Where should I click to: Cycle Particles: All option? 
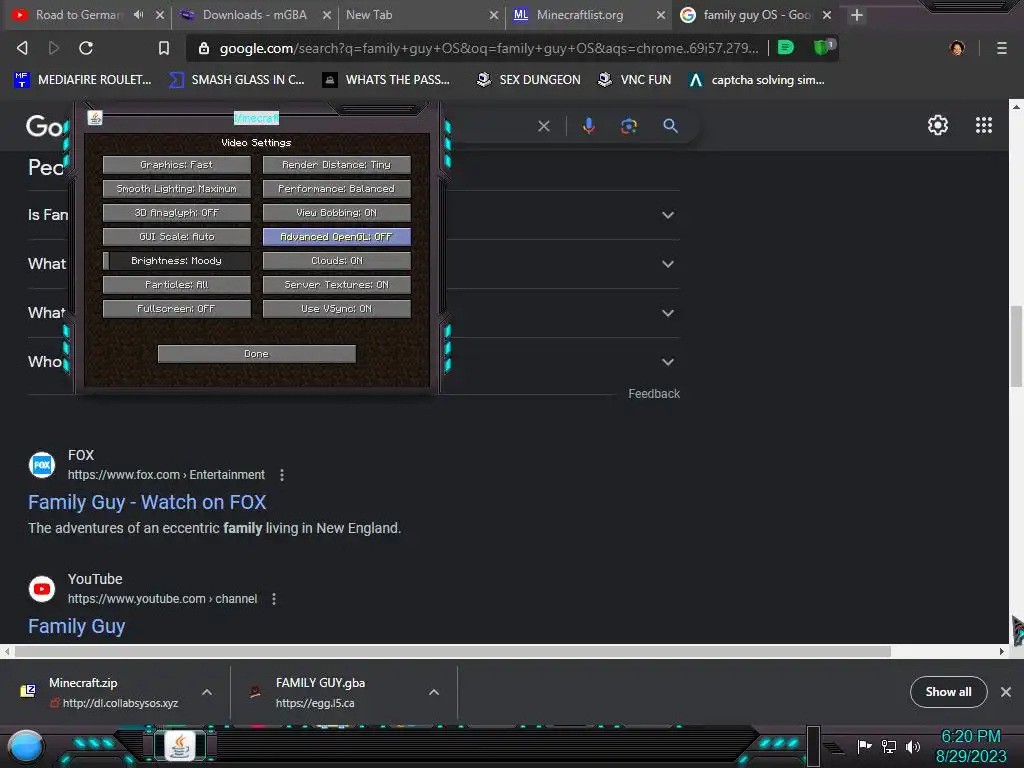[x=176, y=285]
